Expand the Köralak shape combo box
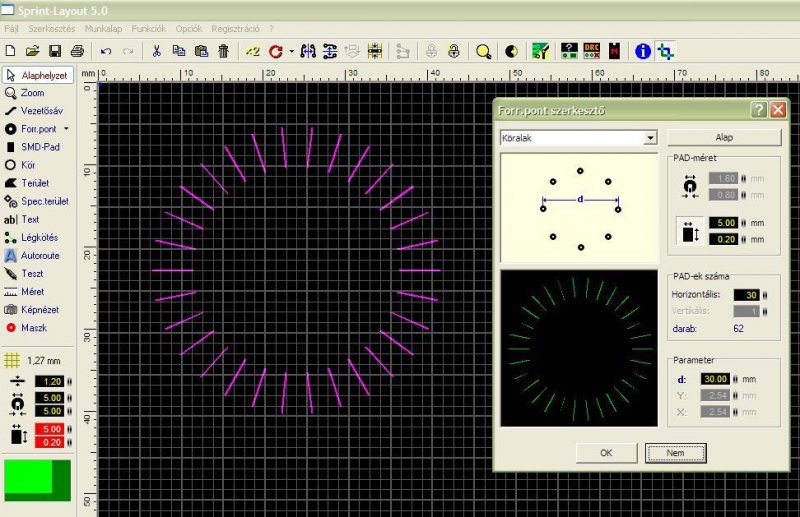 pos(650,138)
